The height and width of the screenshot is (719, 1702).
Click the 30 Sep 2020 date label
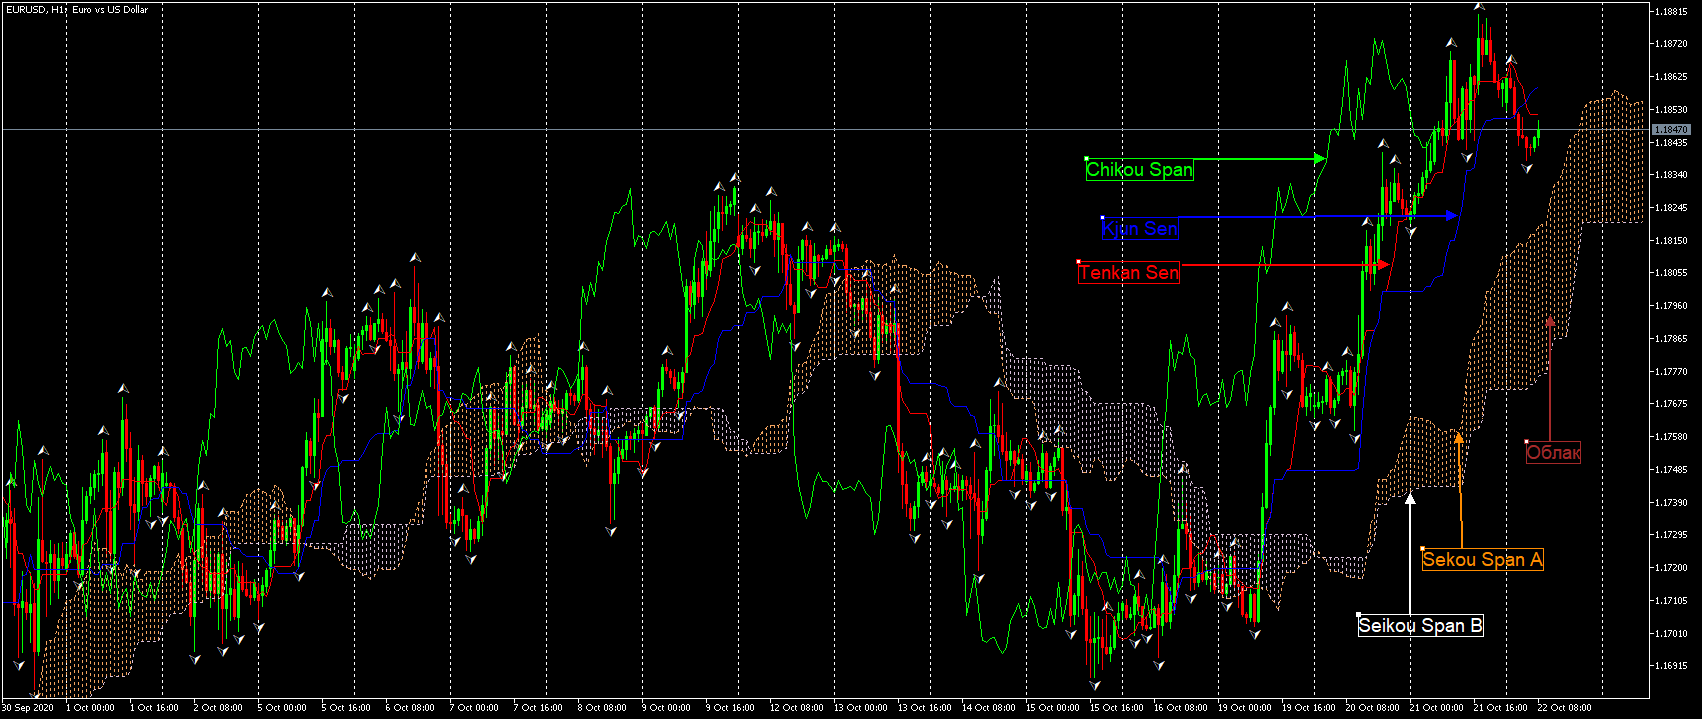[28, 708]
